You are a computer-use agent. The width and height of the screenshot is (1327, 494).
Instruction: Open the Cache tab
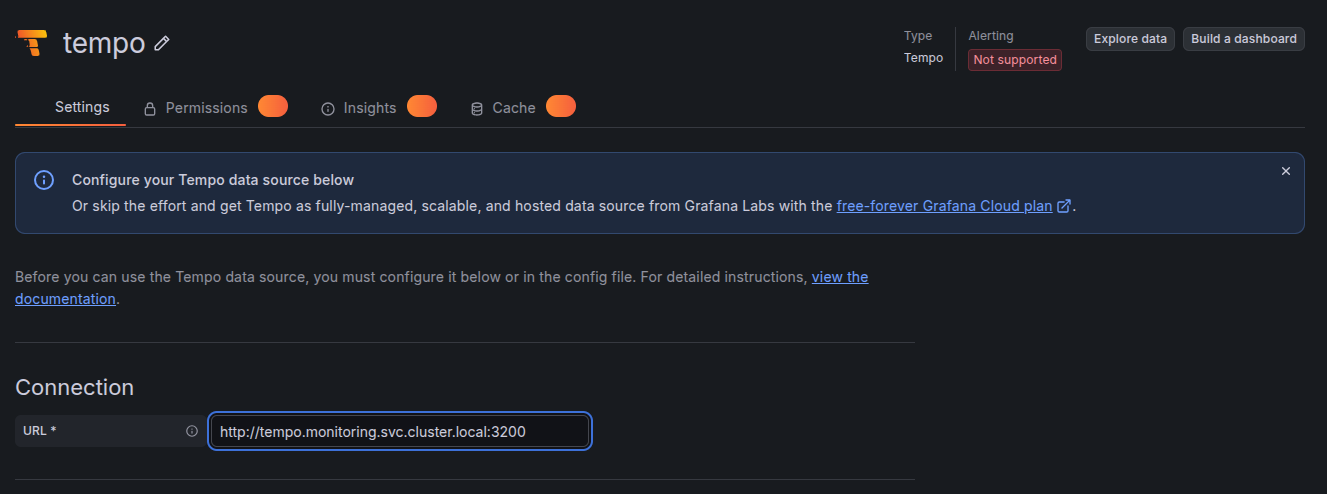pyautogui.click(x=514, y=108)
